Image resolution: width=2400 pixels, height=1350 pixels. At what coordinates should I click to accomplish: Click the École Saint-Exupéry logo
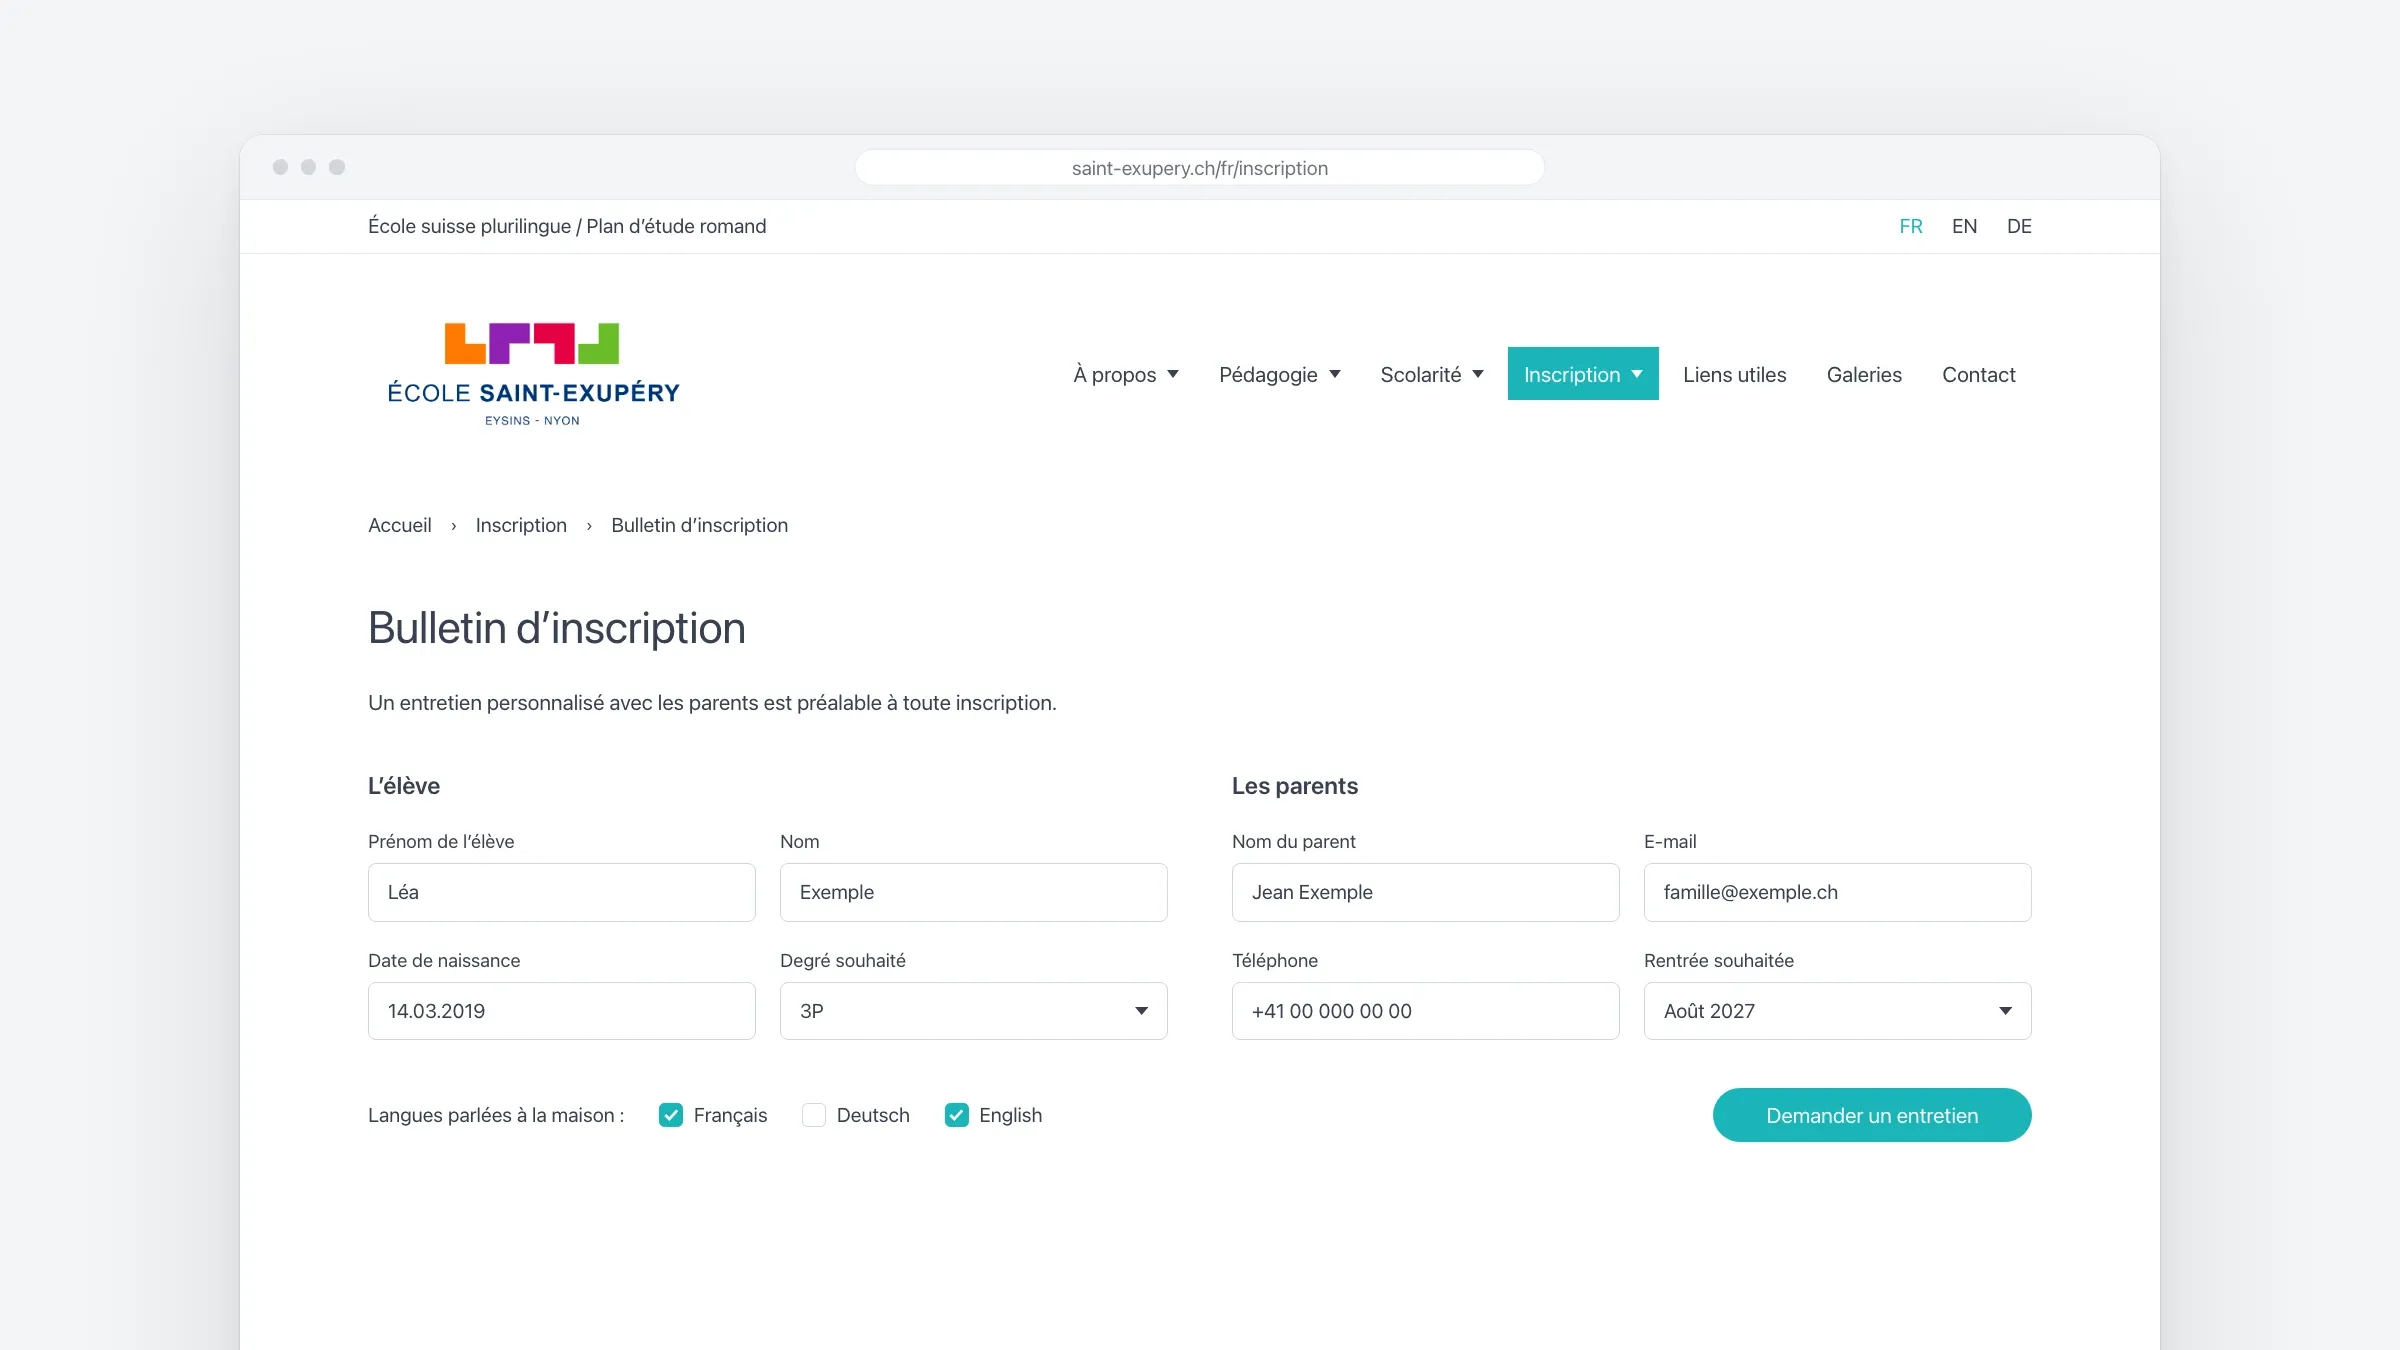point(533,374)
